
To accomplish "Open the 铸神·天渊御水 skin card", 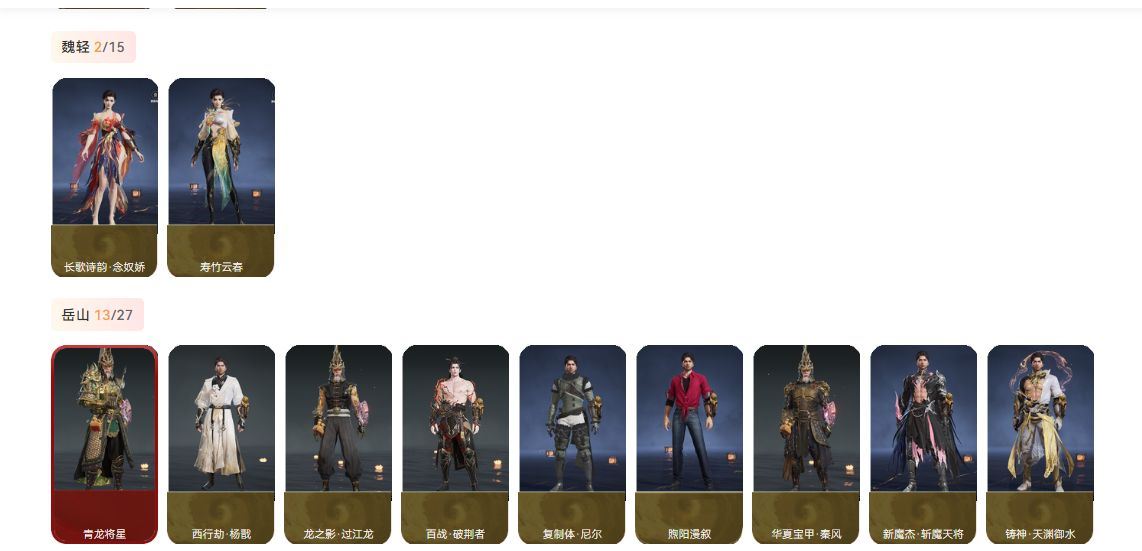I will point(1040,445).
